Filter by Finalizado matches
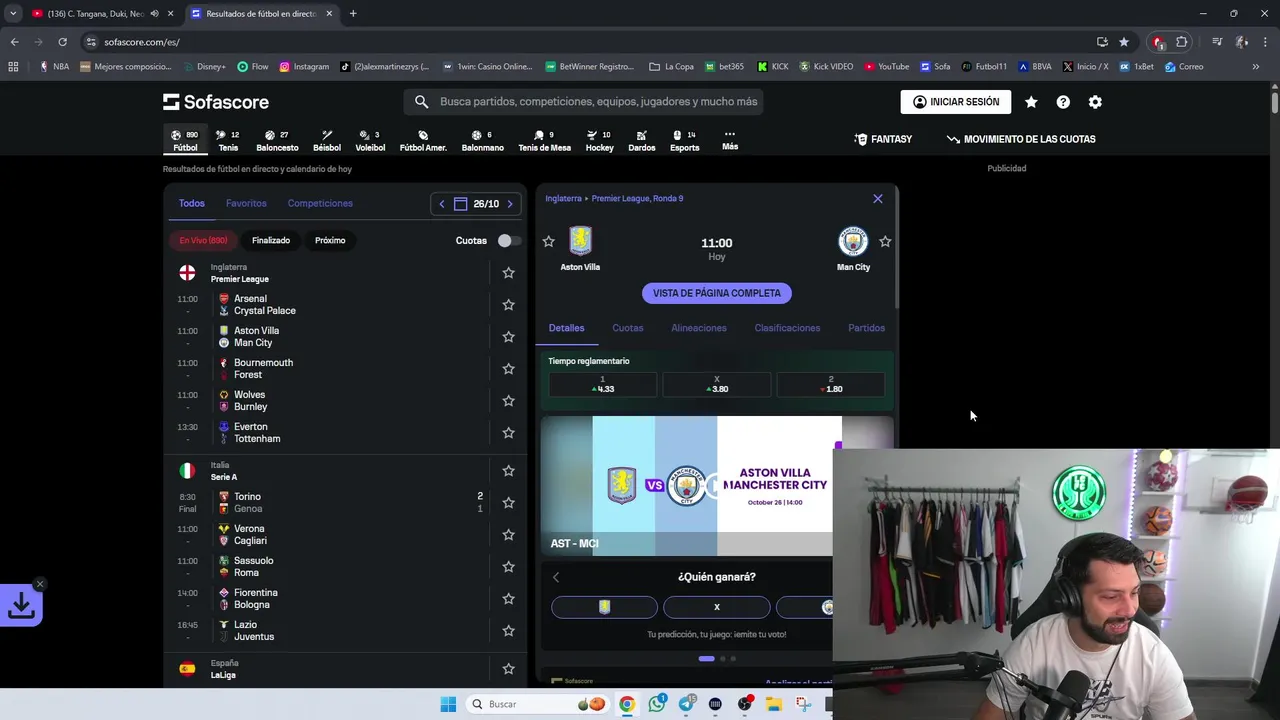1280x720 pixels. (271, 240)
